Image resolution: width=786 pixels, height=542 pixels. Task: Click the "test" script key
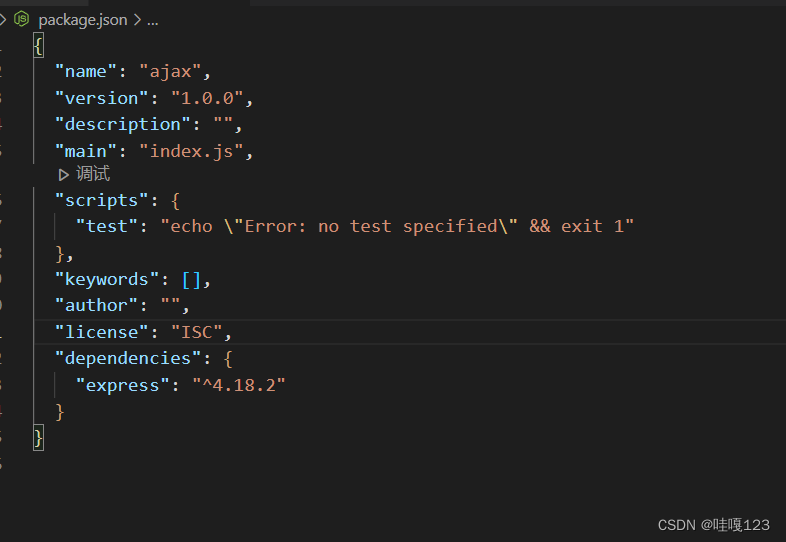click(x=107, y=226)
